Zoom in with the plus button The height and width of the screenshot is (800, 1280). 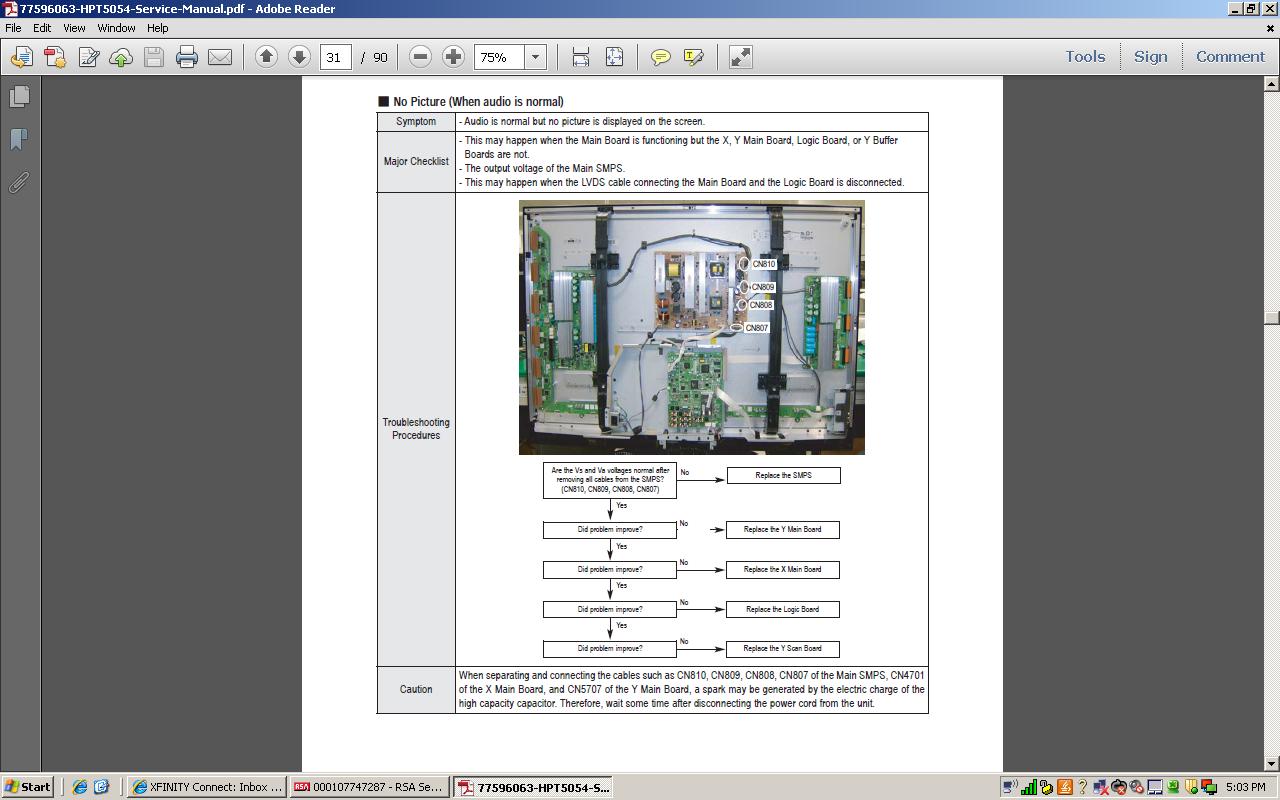(453, 57)
